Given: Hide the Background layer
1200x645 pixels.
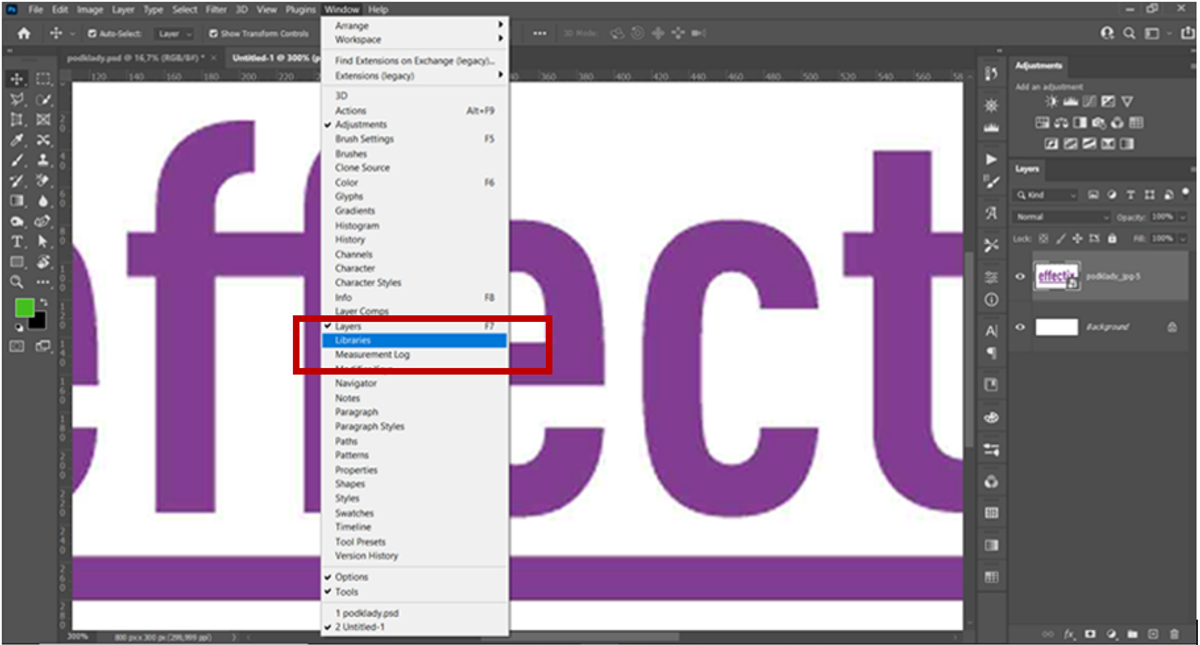Looking at the screenshot, I should (1020, 327).
